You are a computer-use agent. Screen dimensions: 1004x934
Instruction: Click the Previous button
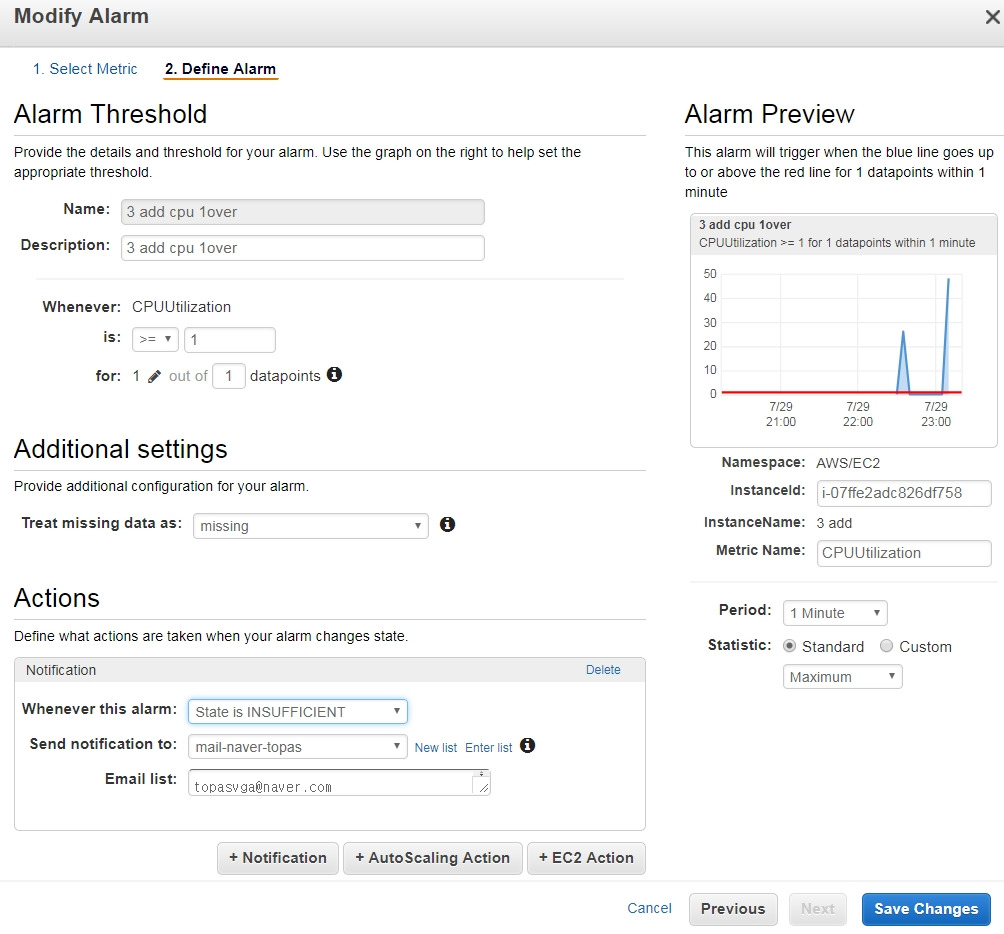click(733, 909)
